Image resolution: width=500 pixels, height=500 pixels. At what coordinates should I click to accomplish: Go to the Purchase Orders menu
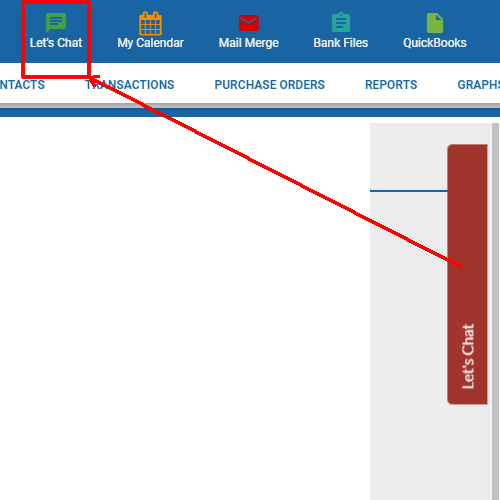269,85
